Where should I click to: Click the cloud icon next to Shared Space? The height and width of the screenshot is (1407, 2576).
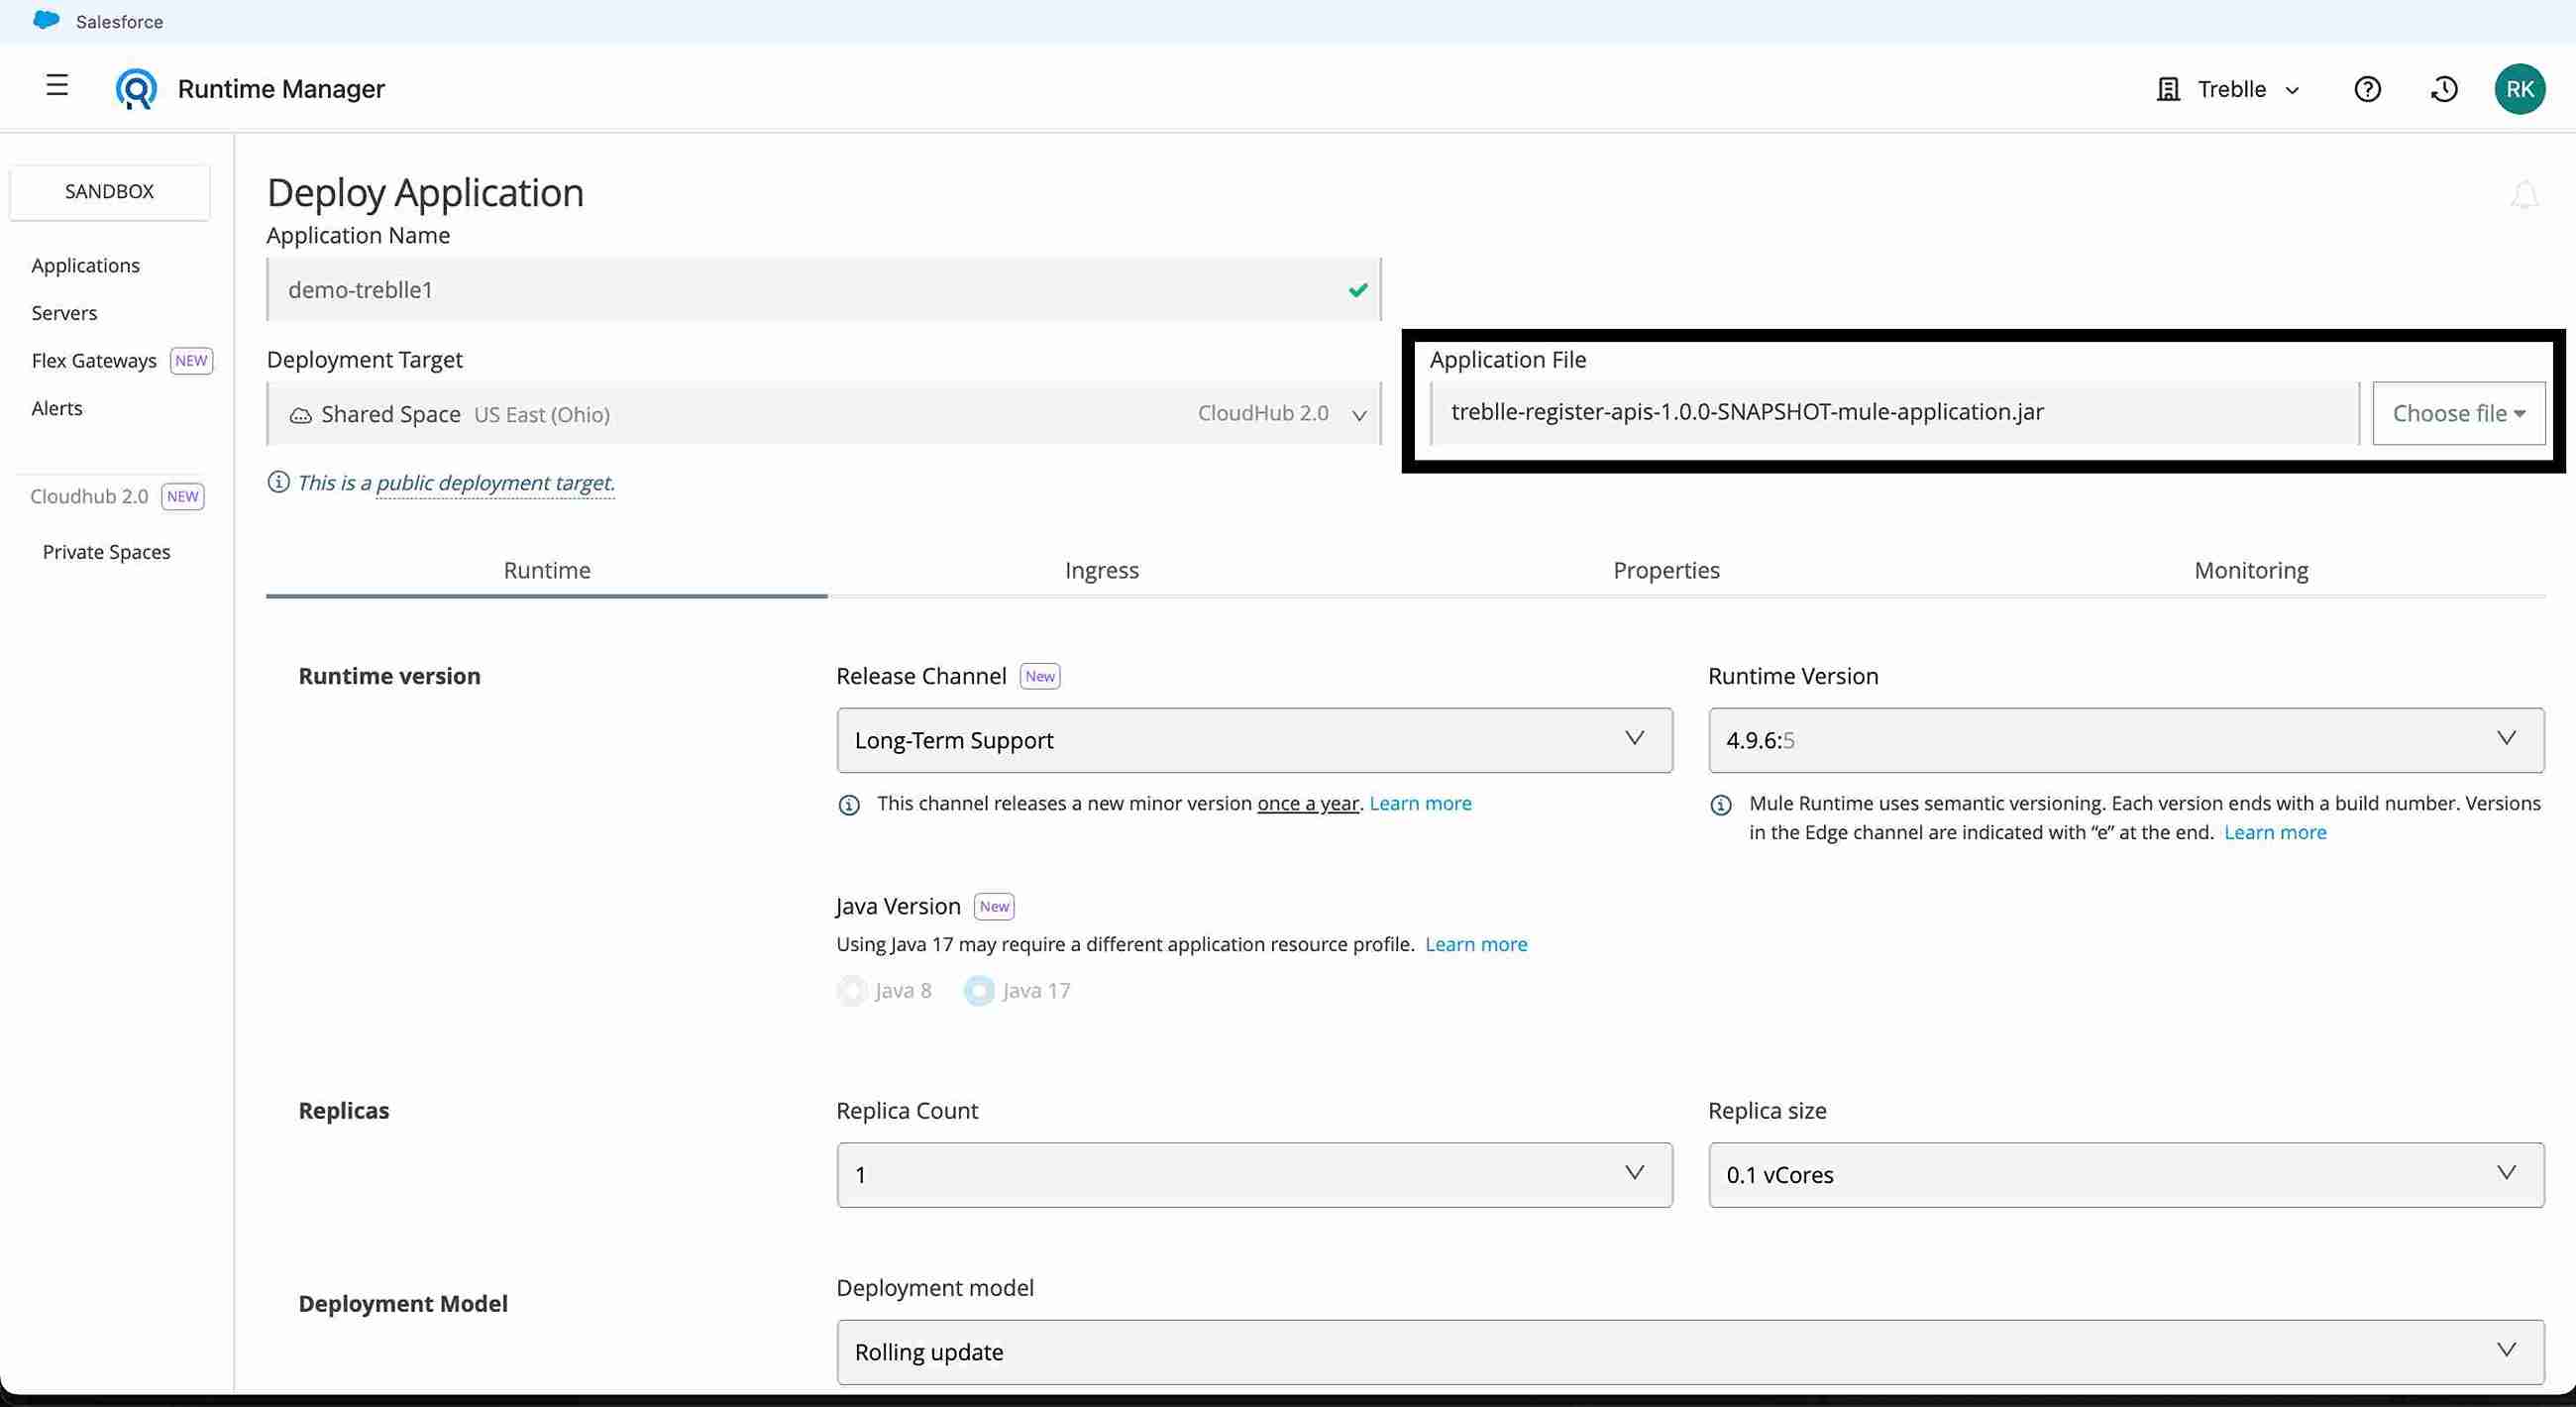(301, 414)
